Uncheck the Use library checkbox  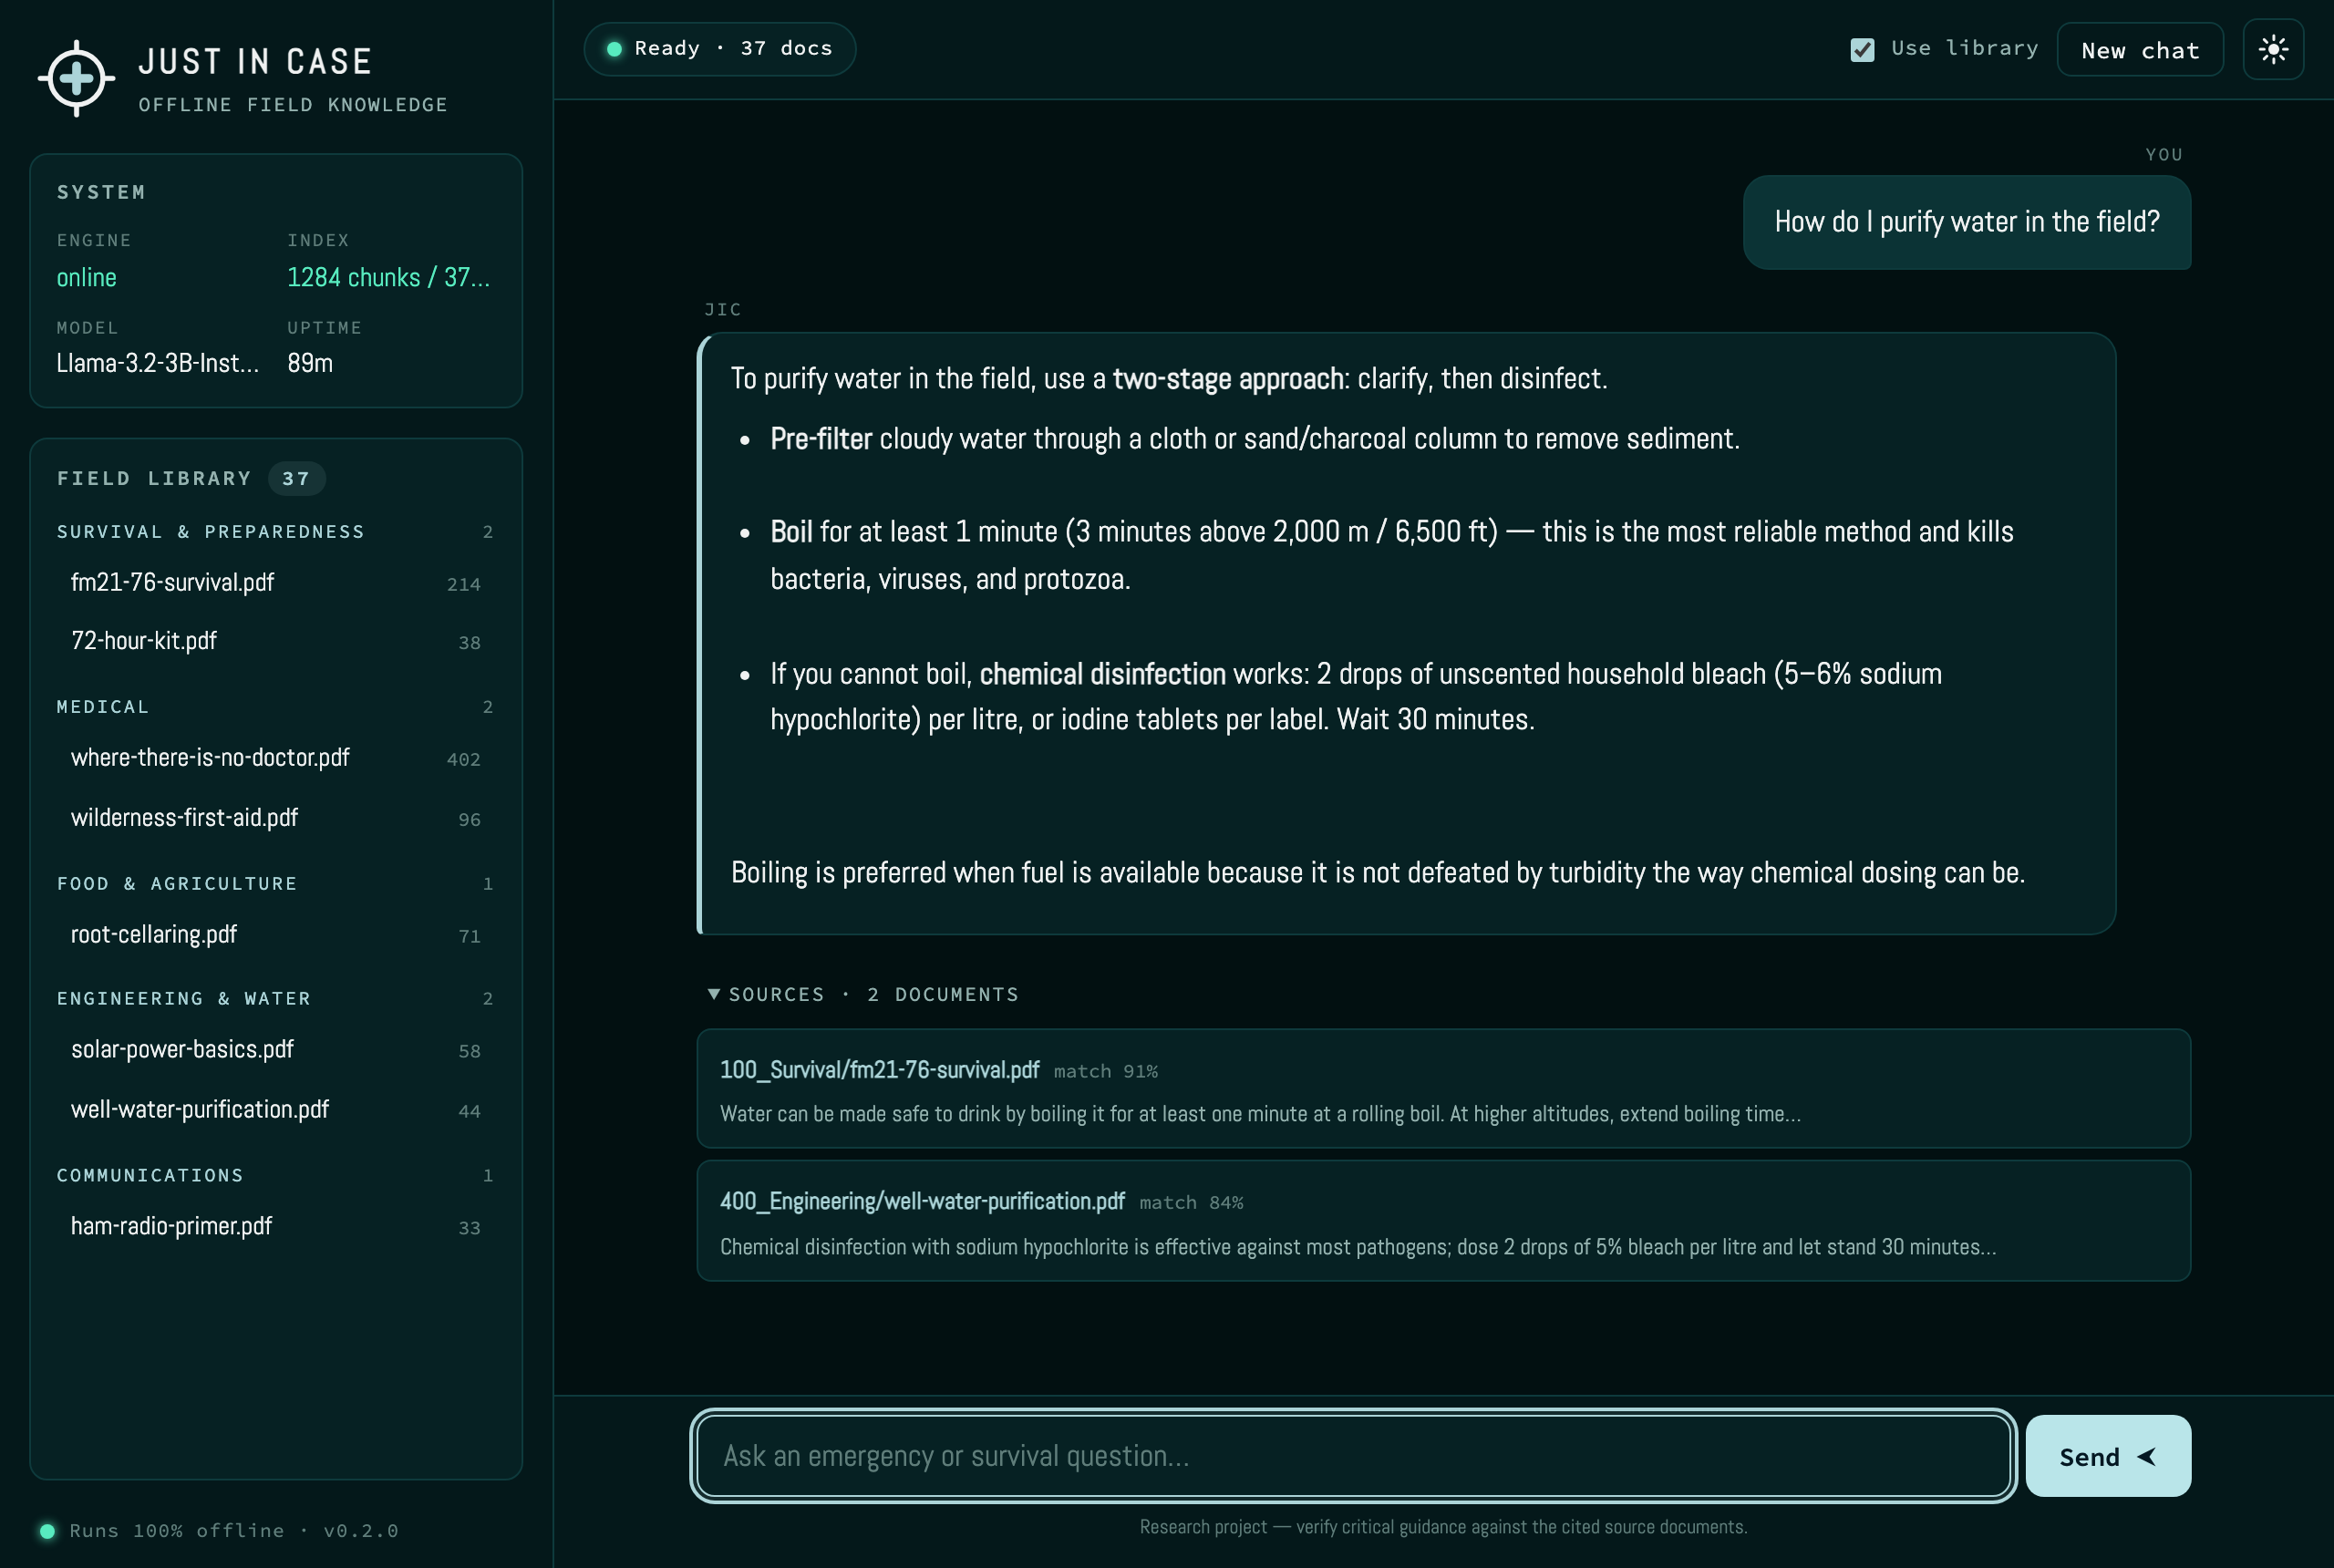point(1862,49)
